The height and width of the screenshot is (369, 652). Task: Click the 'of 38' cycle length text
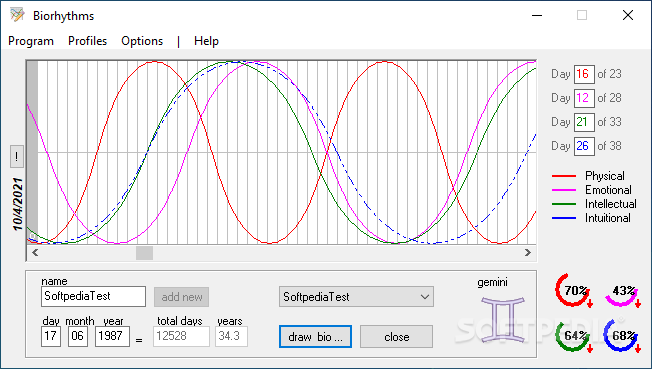coord(609,146)
